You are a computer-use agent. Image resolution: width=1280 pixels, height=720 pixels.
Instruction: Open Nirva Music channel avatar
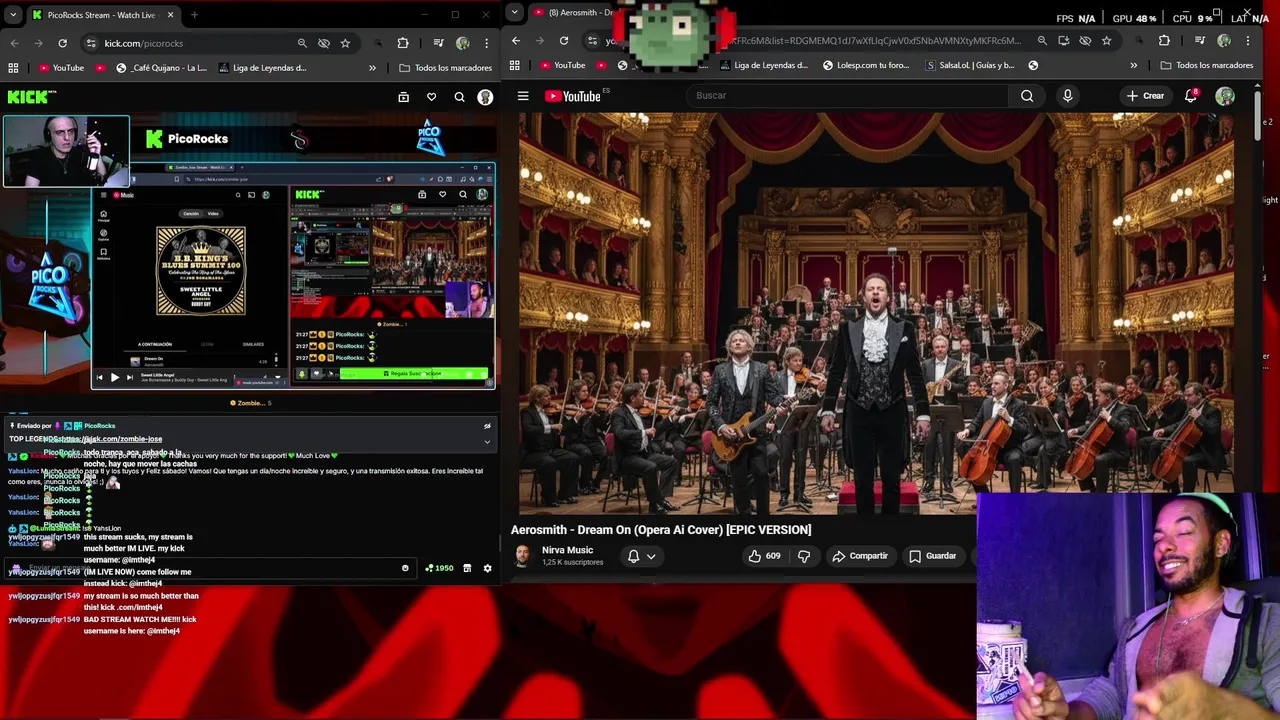click(x=522, y=556)
